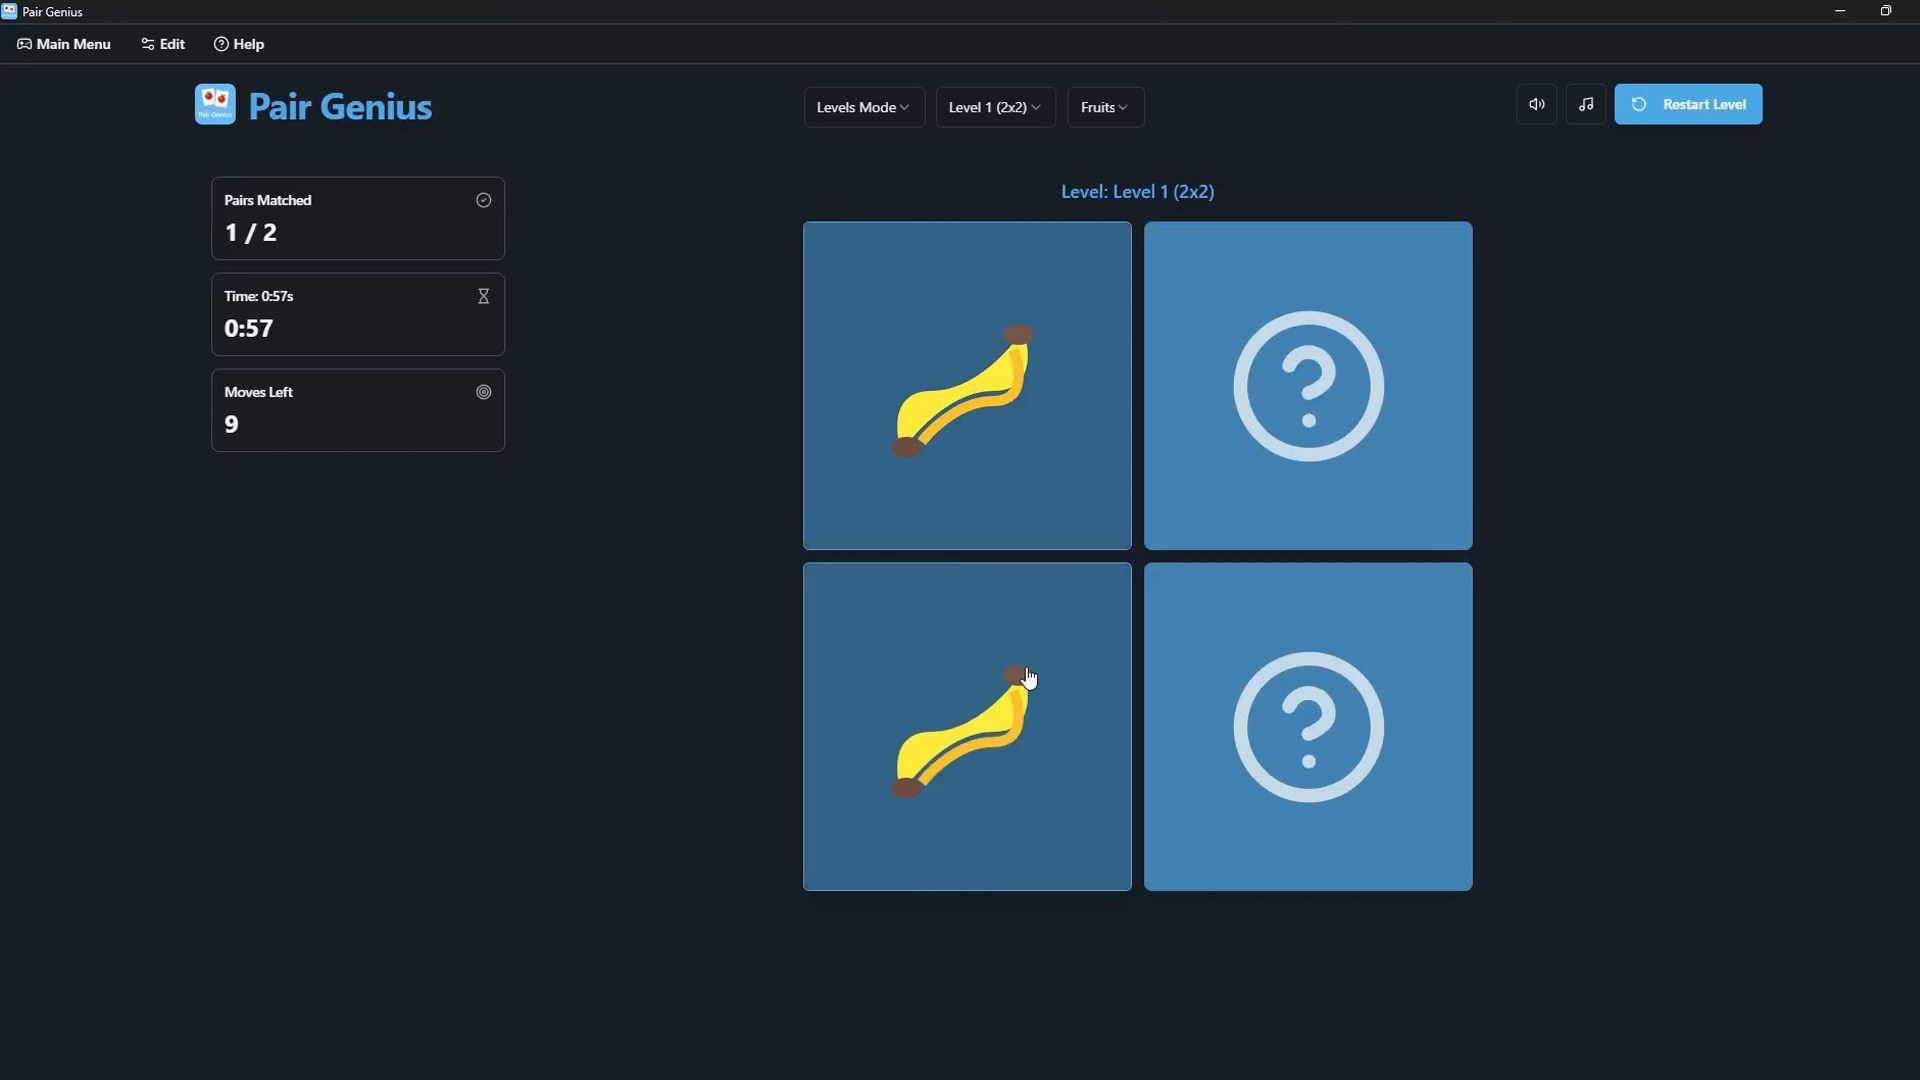Click the top-left banana card
This screenshot has height=1080, width=1920.
pyautogui.click(x=967, y=386)
